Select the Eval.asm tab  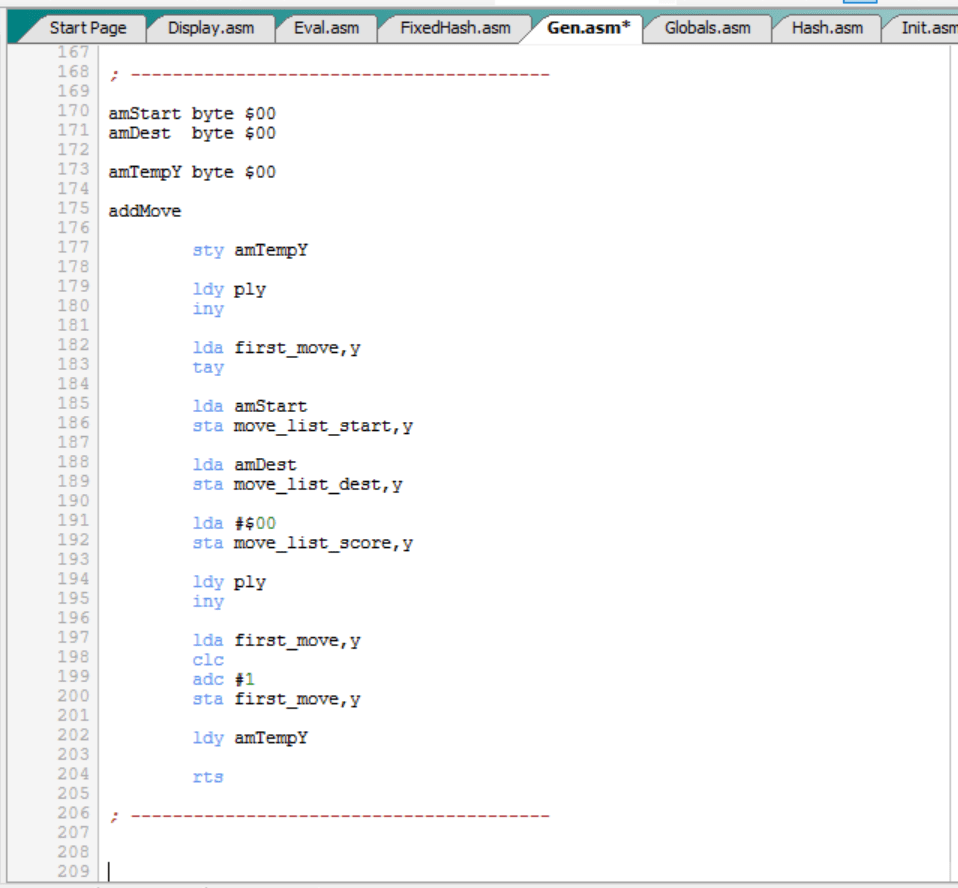click(x=326, y=28)
